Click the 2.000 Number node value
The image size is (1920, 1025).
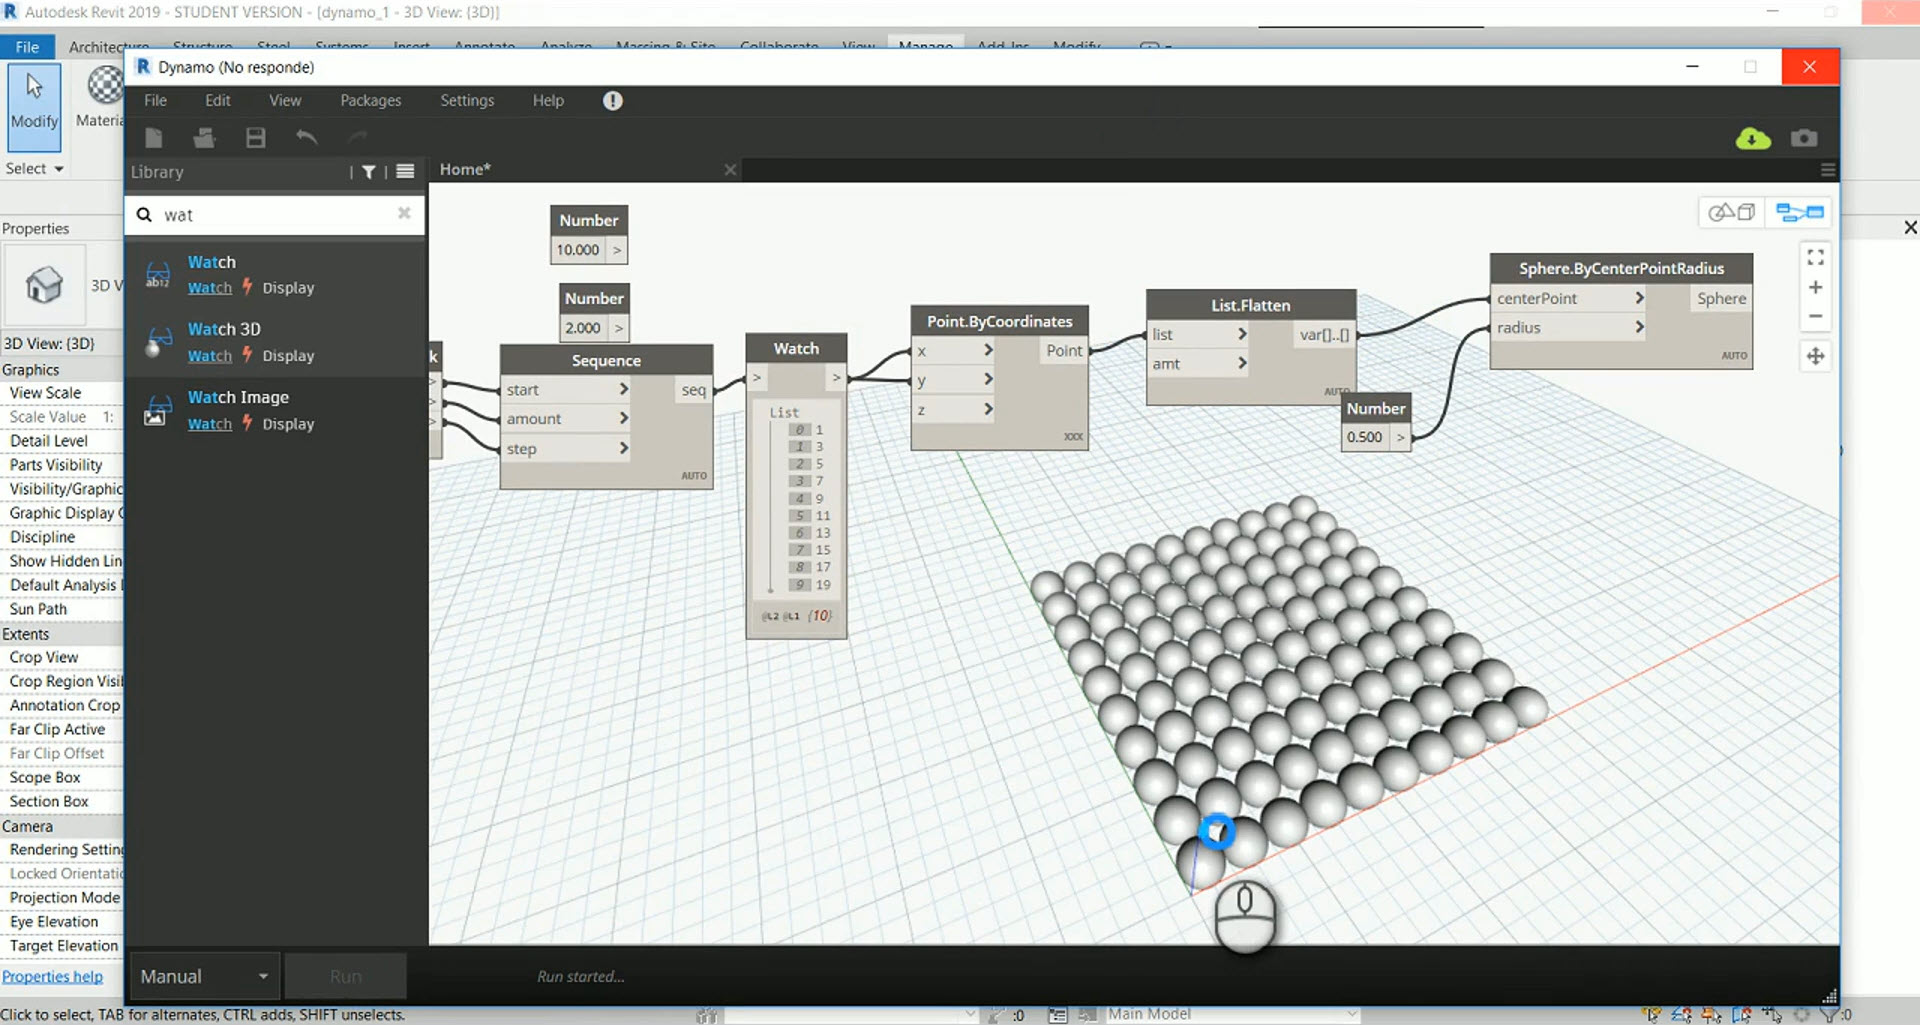583,328
